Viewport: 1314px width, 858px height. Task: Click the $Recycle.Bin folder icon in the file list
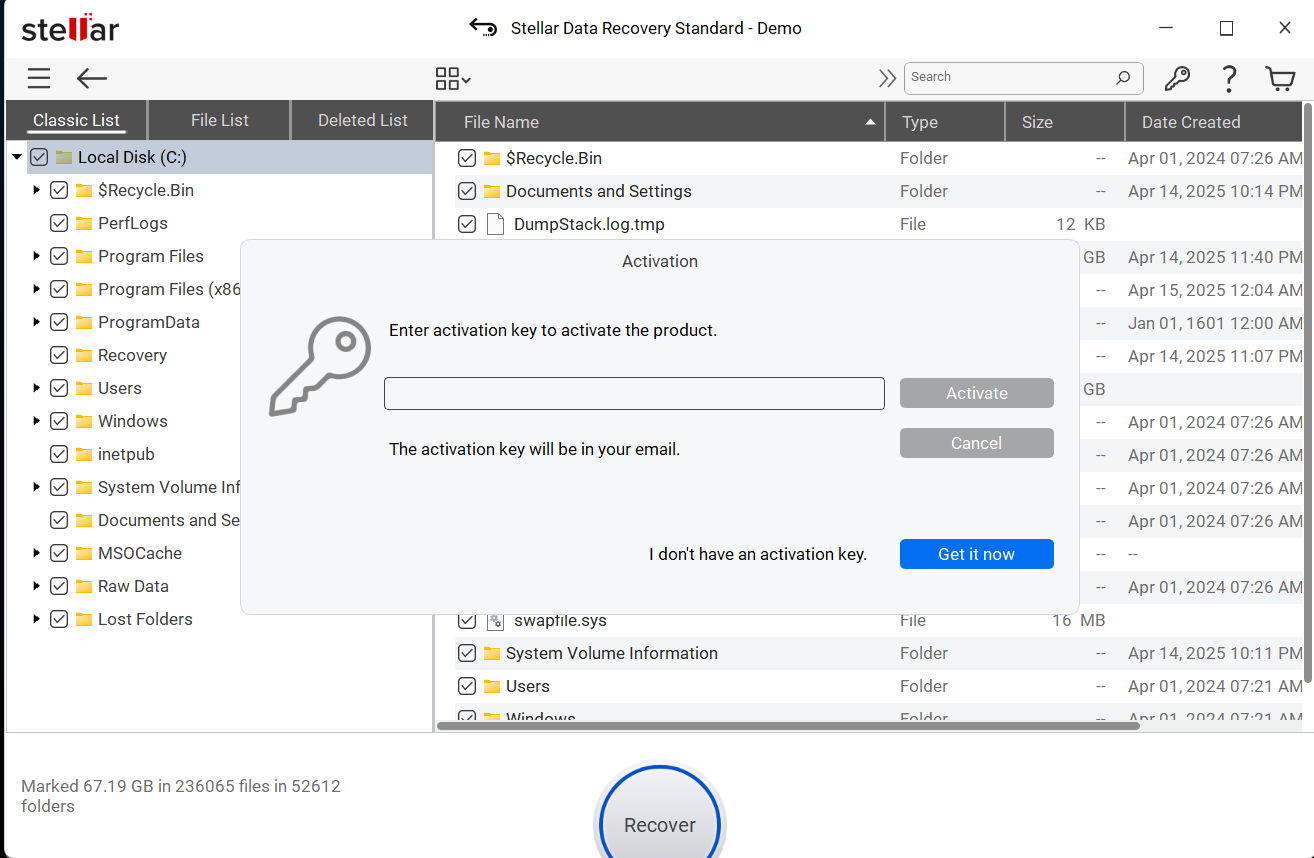coord(491,158)
